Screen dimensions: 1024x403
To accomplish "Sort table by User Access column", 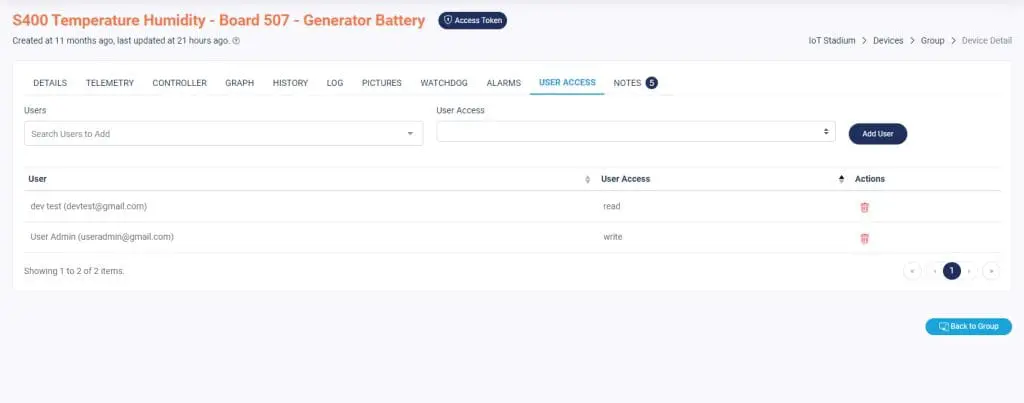I will click(x=841, y=179).
